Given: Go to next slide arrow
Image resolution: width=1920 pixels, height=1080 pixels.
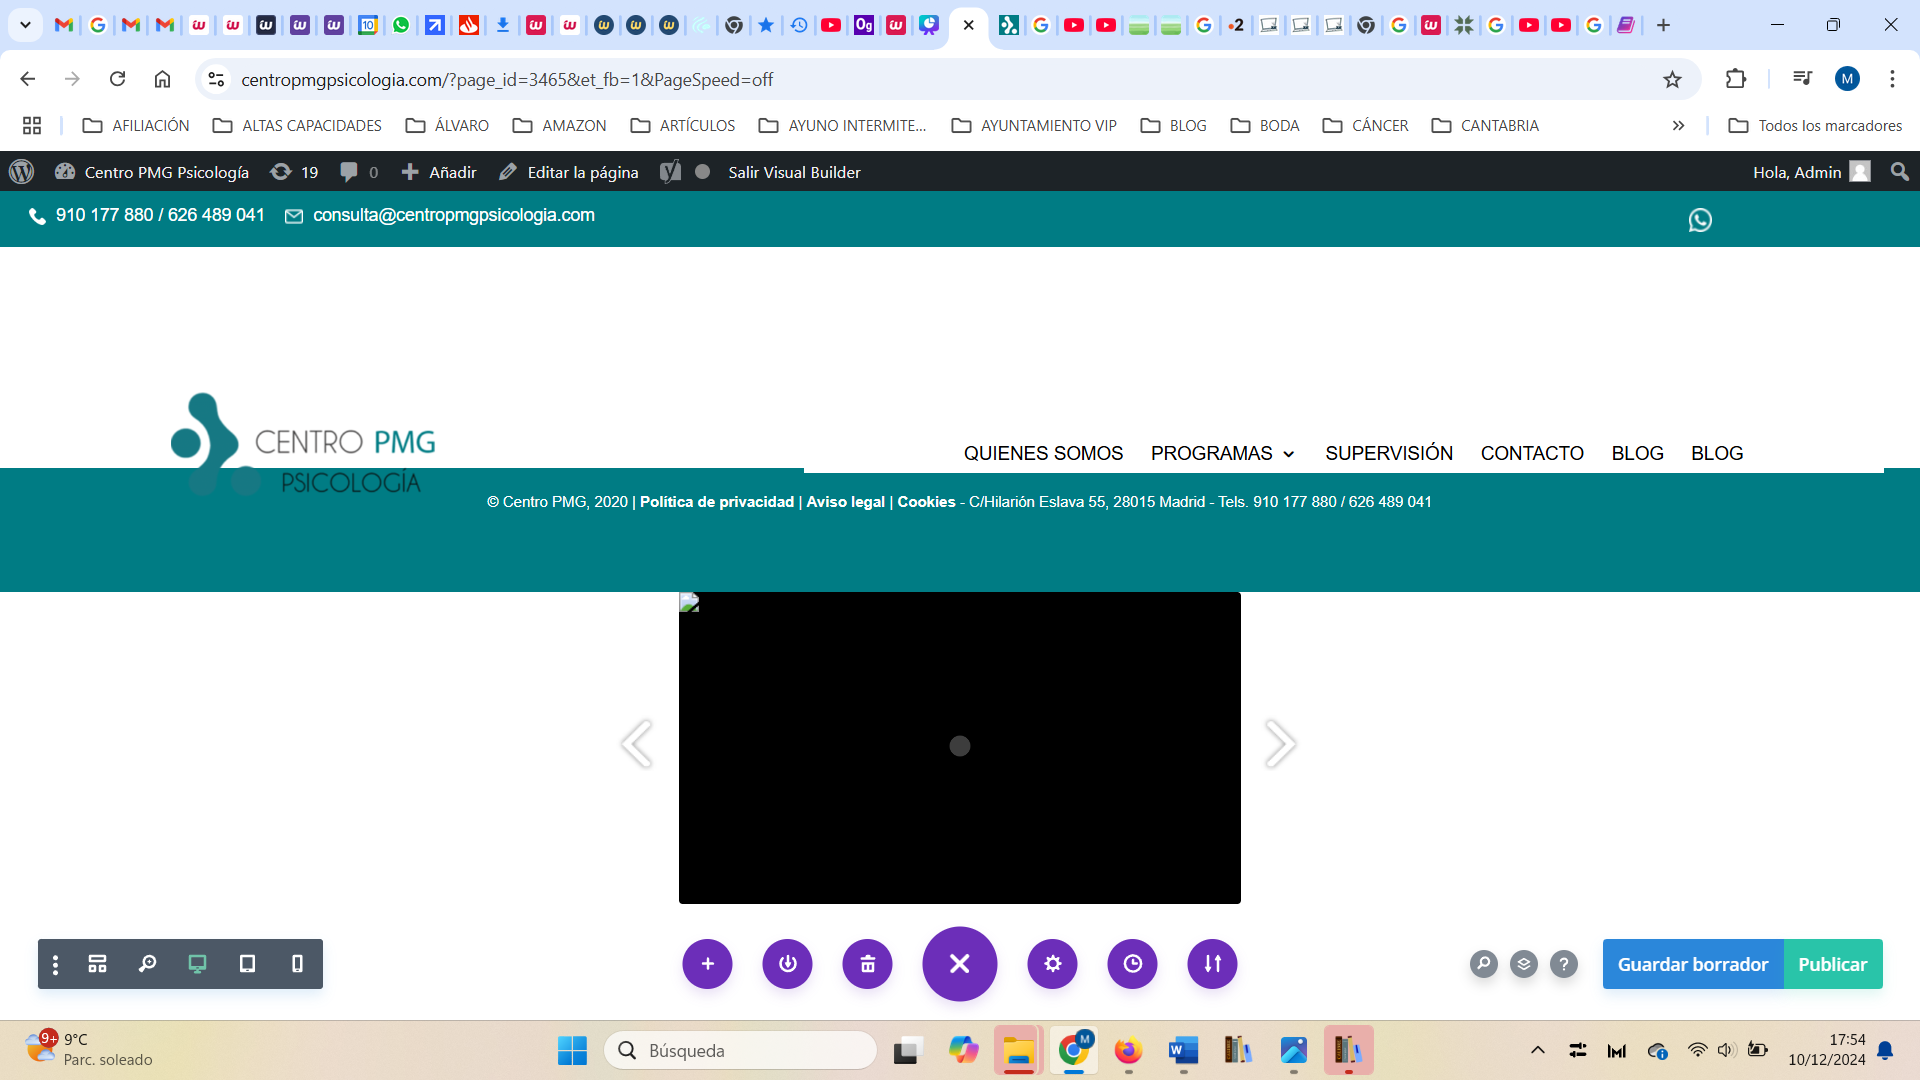Looking at the screenshot, I should pos(1281,744).
